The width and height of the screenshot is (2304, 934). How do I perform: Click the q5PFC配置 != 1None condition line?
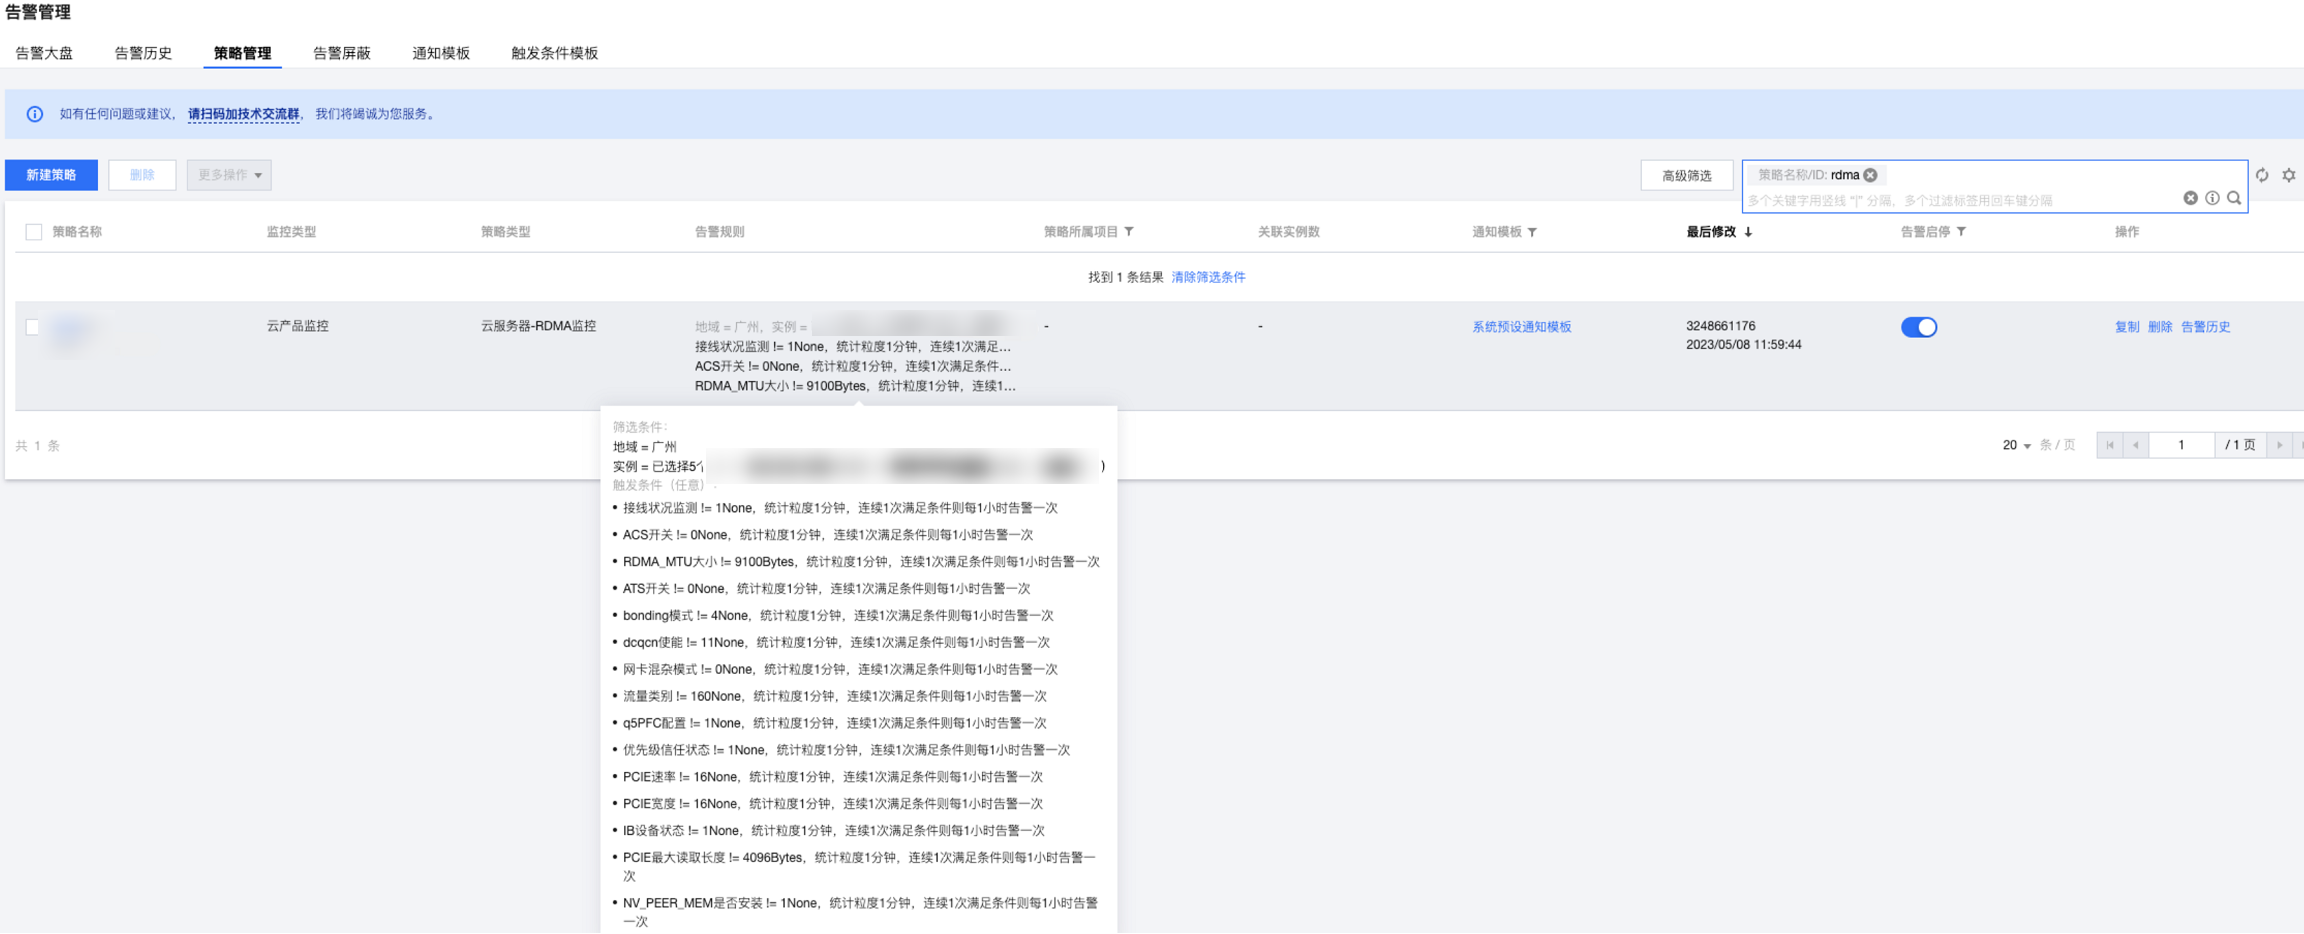pos(835,723)
